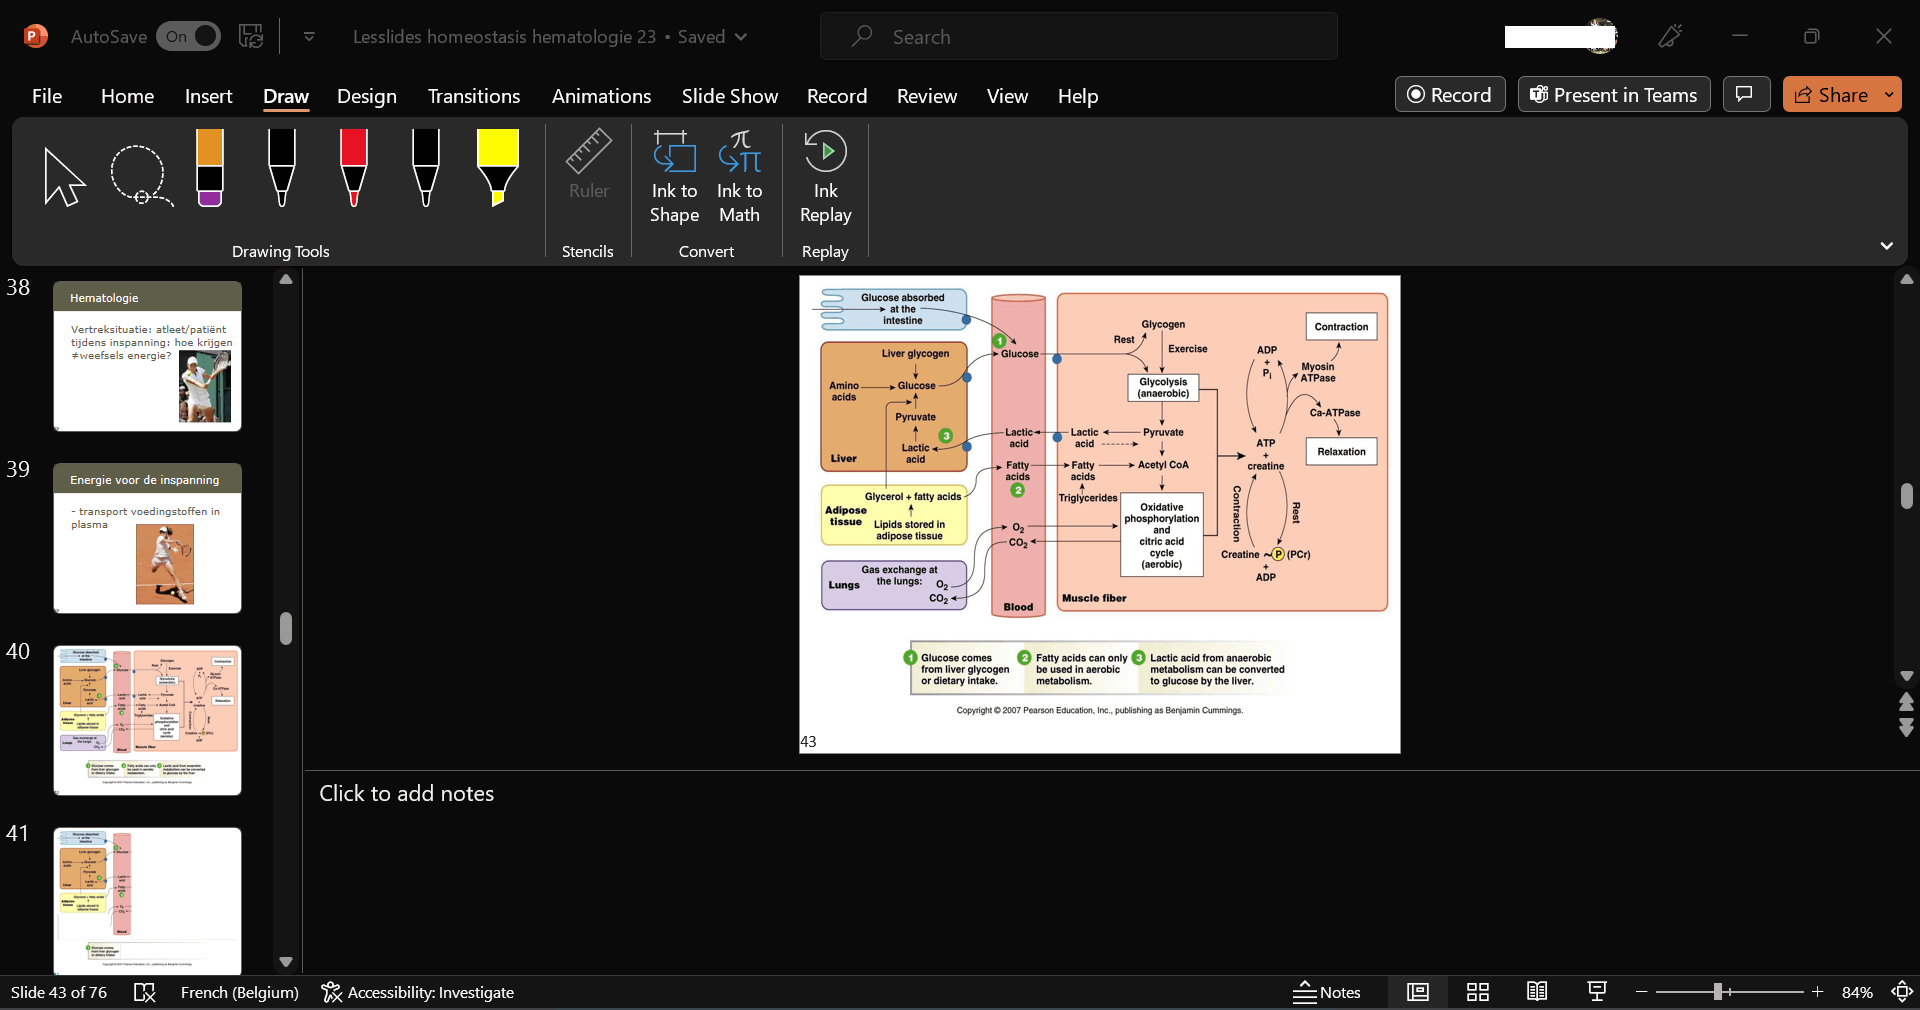Image resolution: width=1920 pixels, height=1010 pixels.
Task: Switch to Normal view icon
Action: coord(1418,992)
